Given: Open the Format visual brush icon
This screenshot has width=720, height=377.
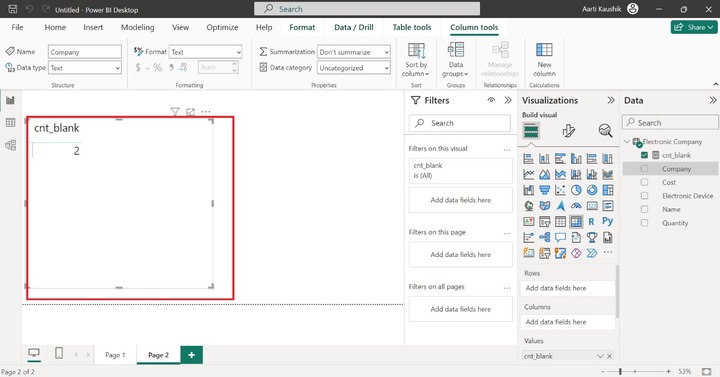Looking at the screenshot, I should [568, 131].
